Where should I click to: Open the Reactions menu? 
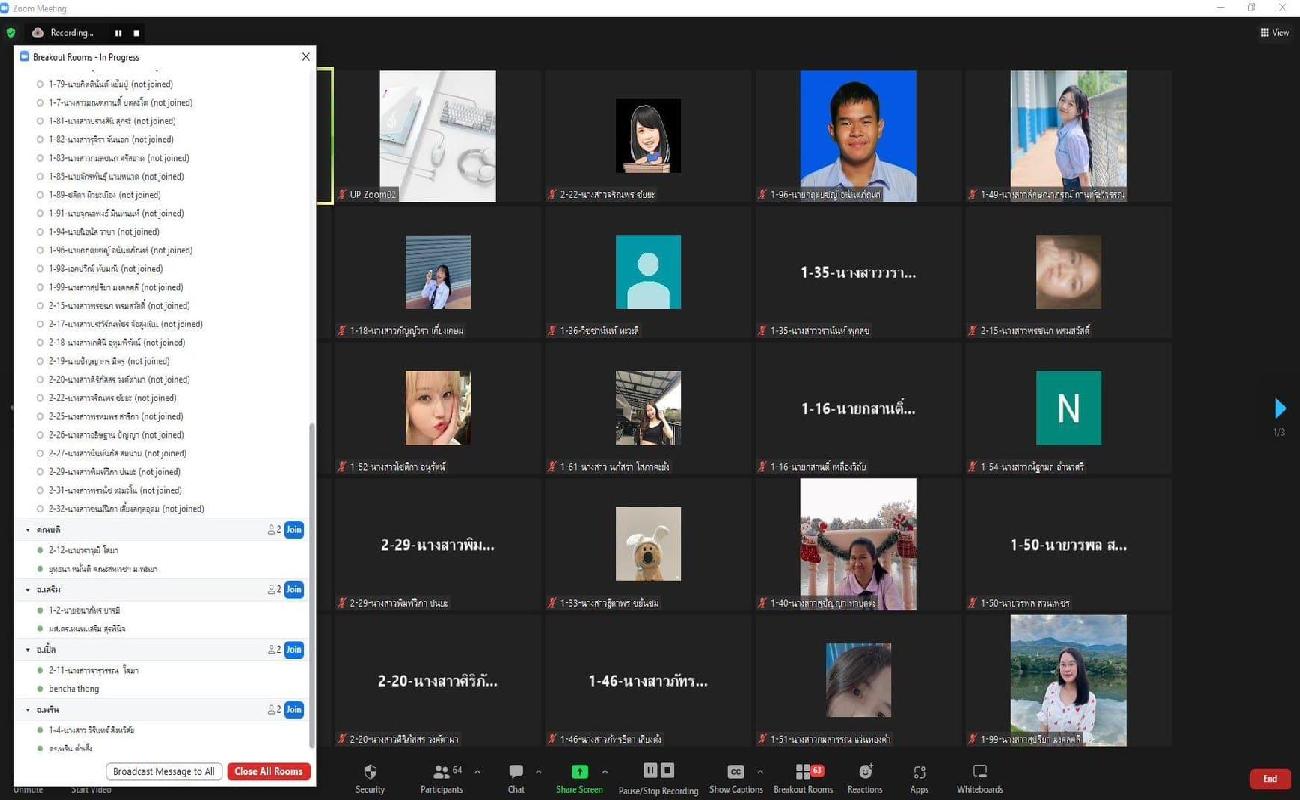(x=866, y=778)
